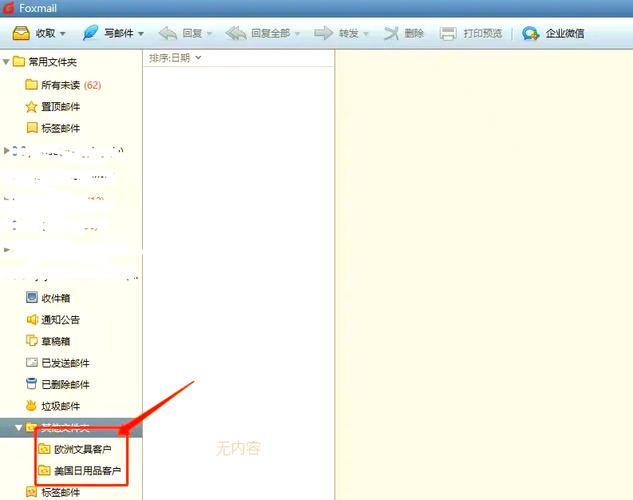Click the 写邮件 compose feather icon
633x500 pixels.
pos(90,33)
